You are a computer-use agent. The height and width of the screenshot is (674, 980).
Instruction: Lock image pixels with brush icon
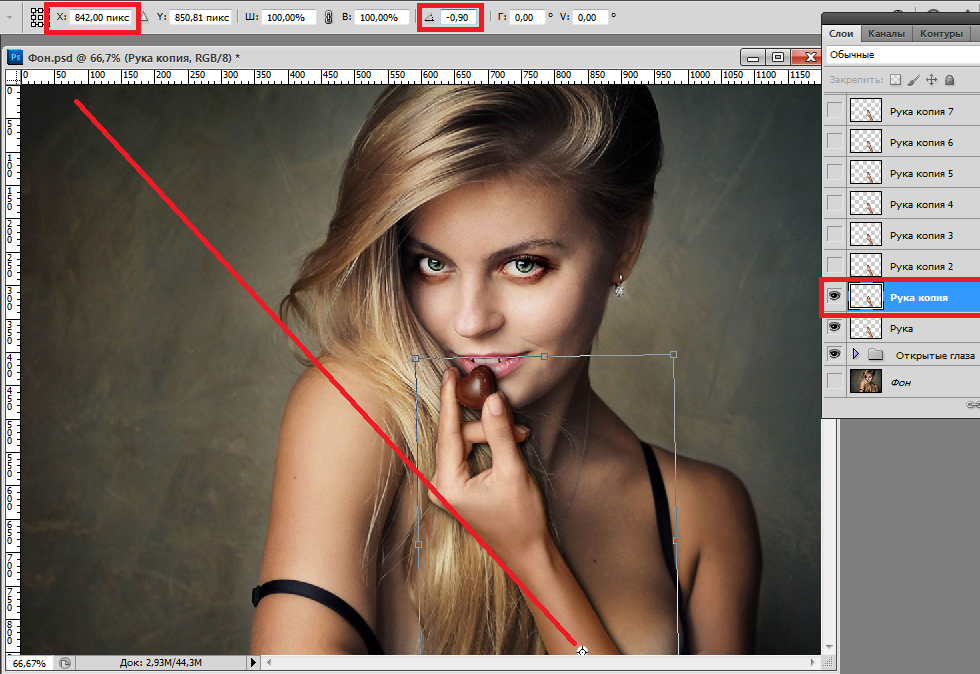pos(913,79)
